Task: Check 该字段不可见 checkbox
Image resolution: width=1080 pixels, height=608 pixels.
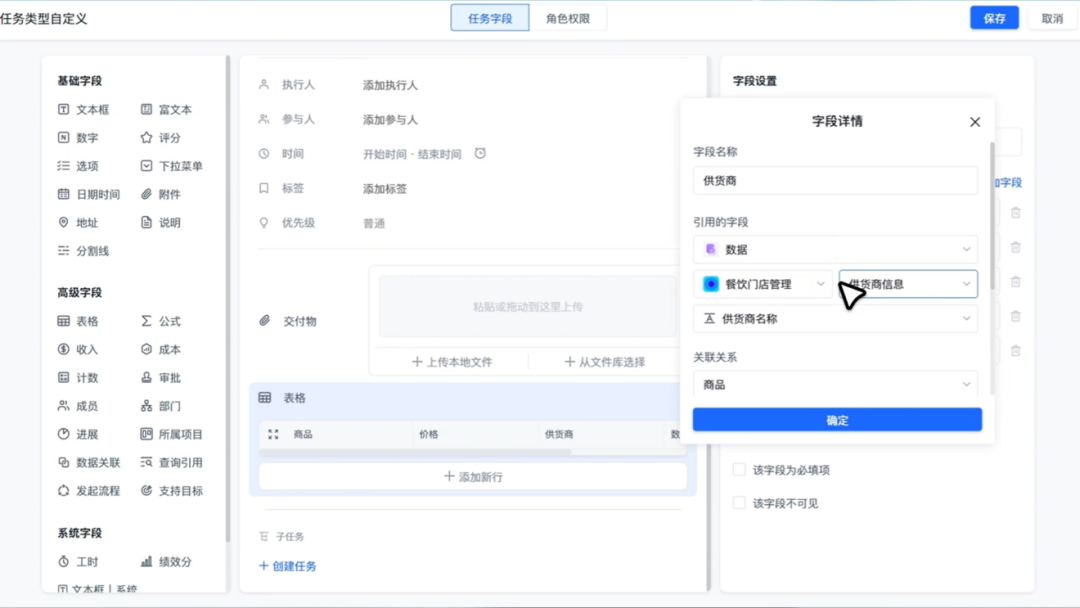Action: coord(739,503)
